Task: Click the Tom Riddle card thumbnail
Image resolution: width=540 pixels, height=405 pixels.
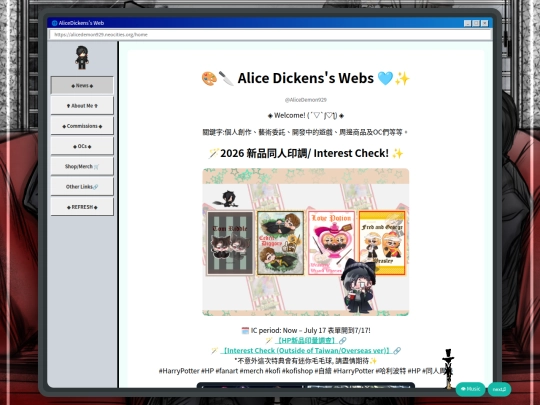Action: point(230,243)
